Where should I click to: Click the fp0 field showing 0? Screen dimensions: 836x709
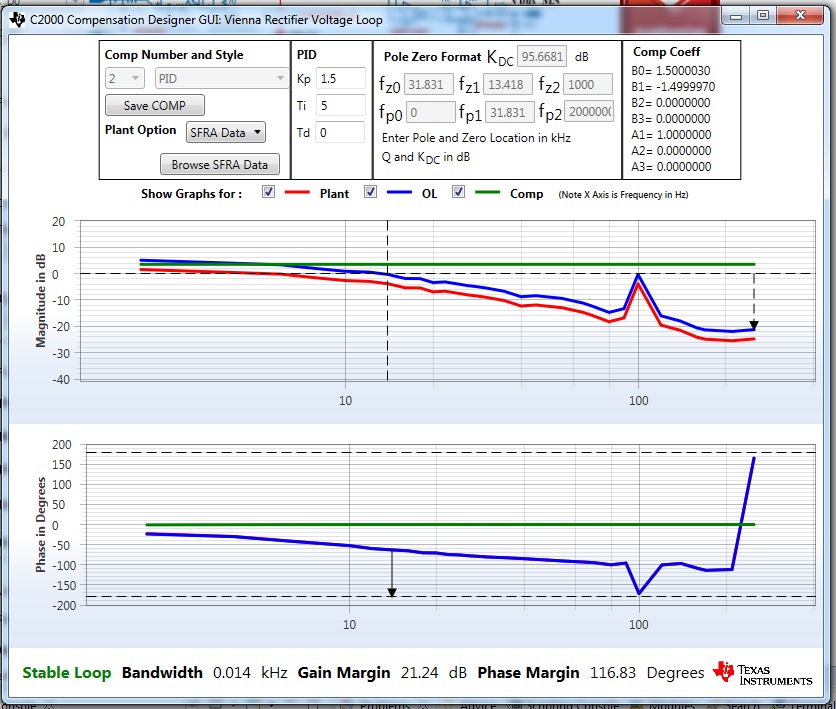[x=431, y=112]
